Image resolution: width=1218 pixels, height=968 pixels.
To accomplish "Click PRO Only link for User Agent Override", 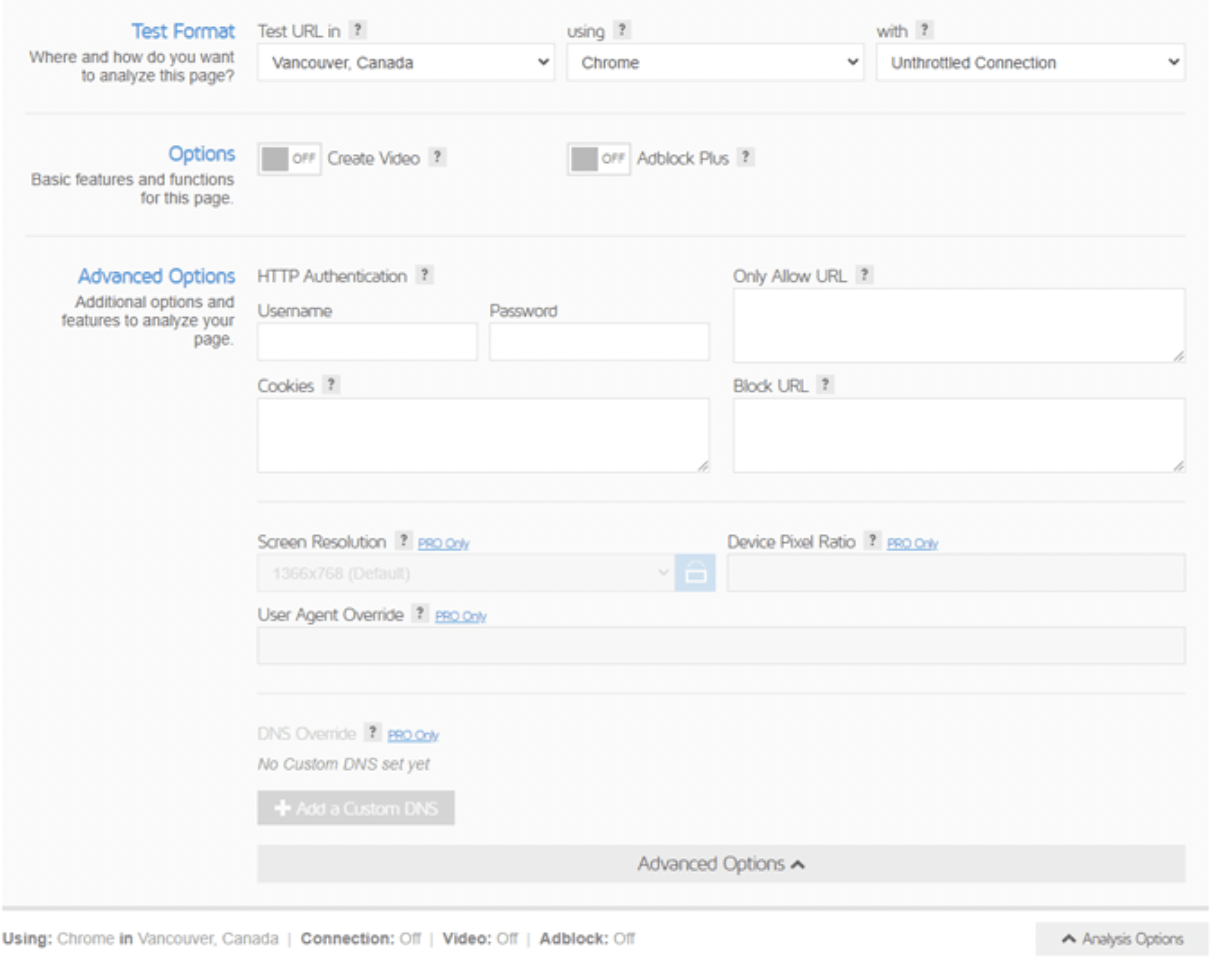I will (461, 616).
